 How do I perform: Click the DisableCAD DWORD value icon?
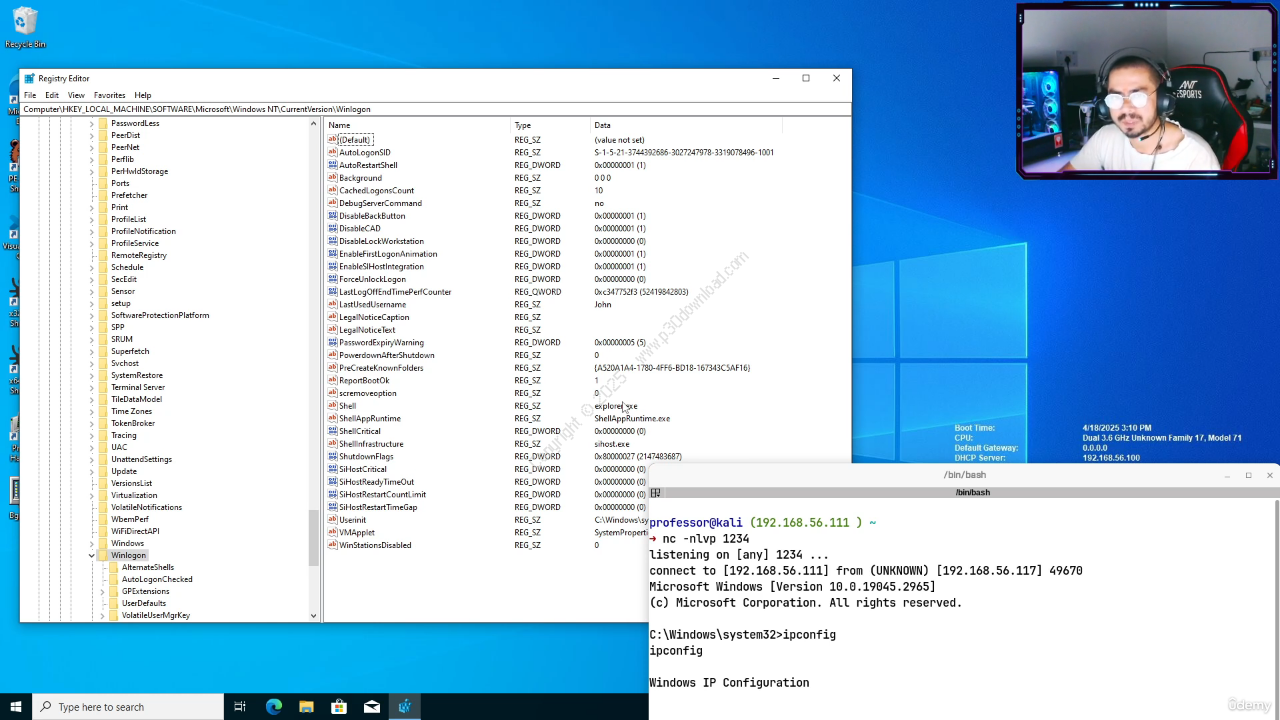[x=333, y=228]
